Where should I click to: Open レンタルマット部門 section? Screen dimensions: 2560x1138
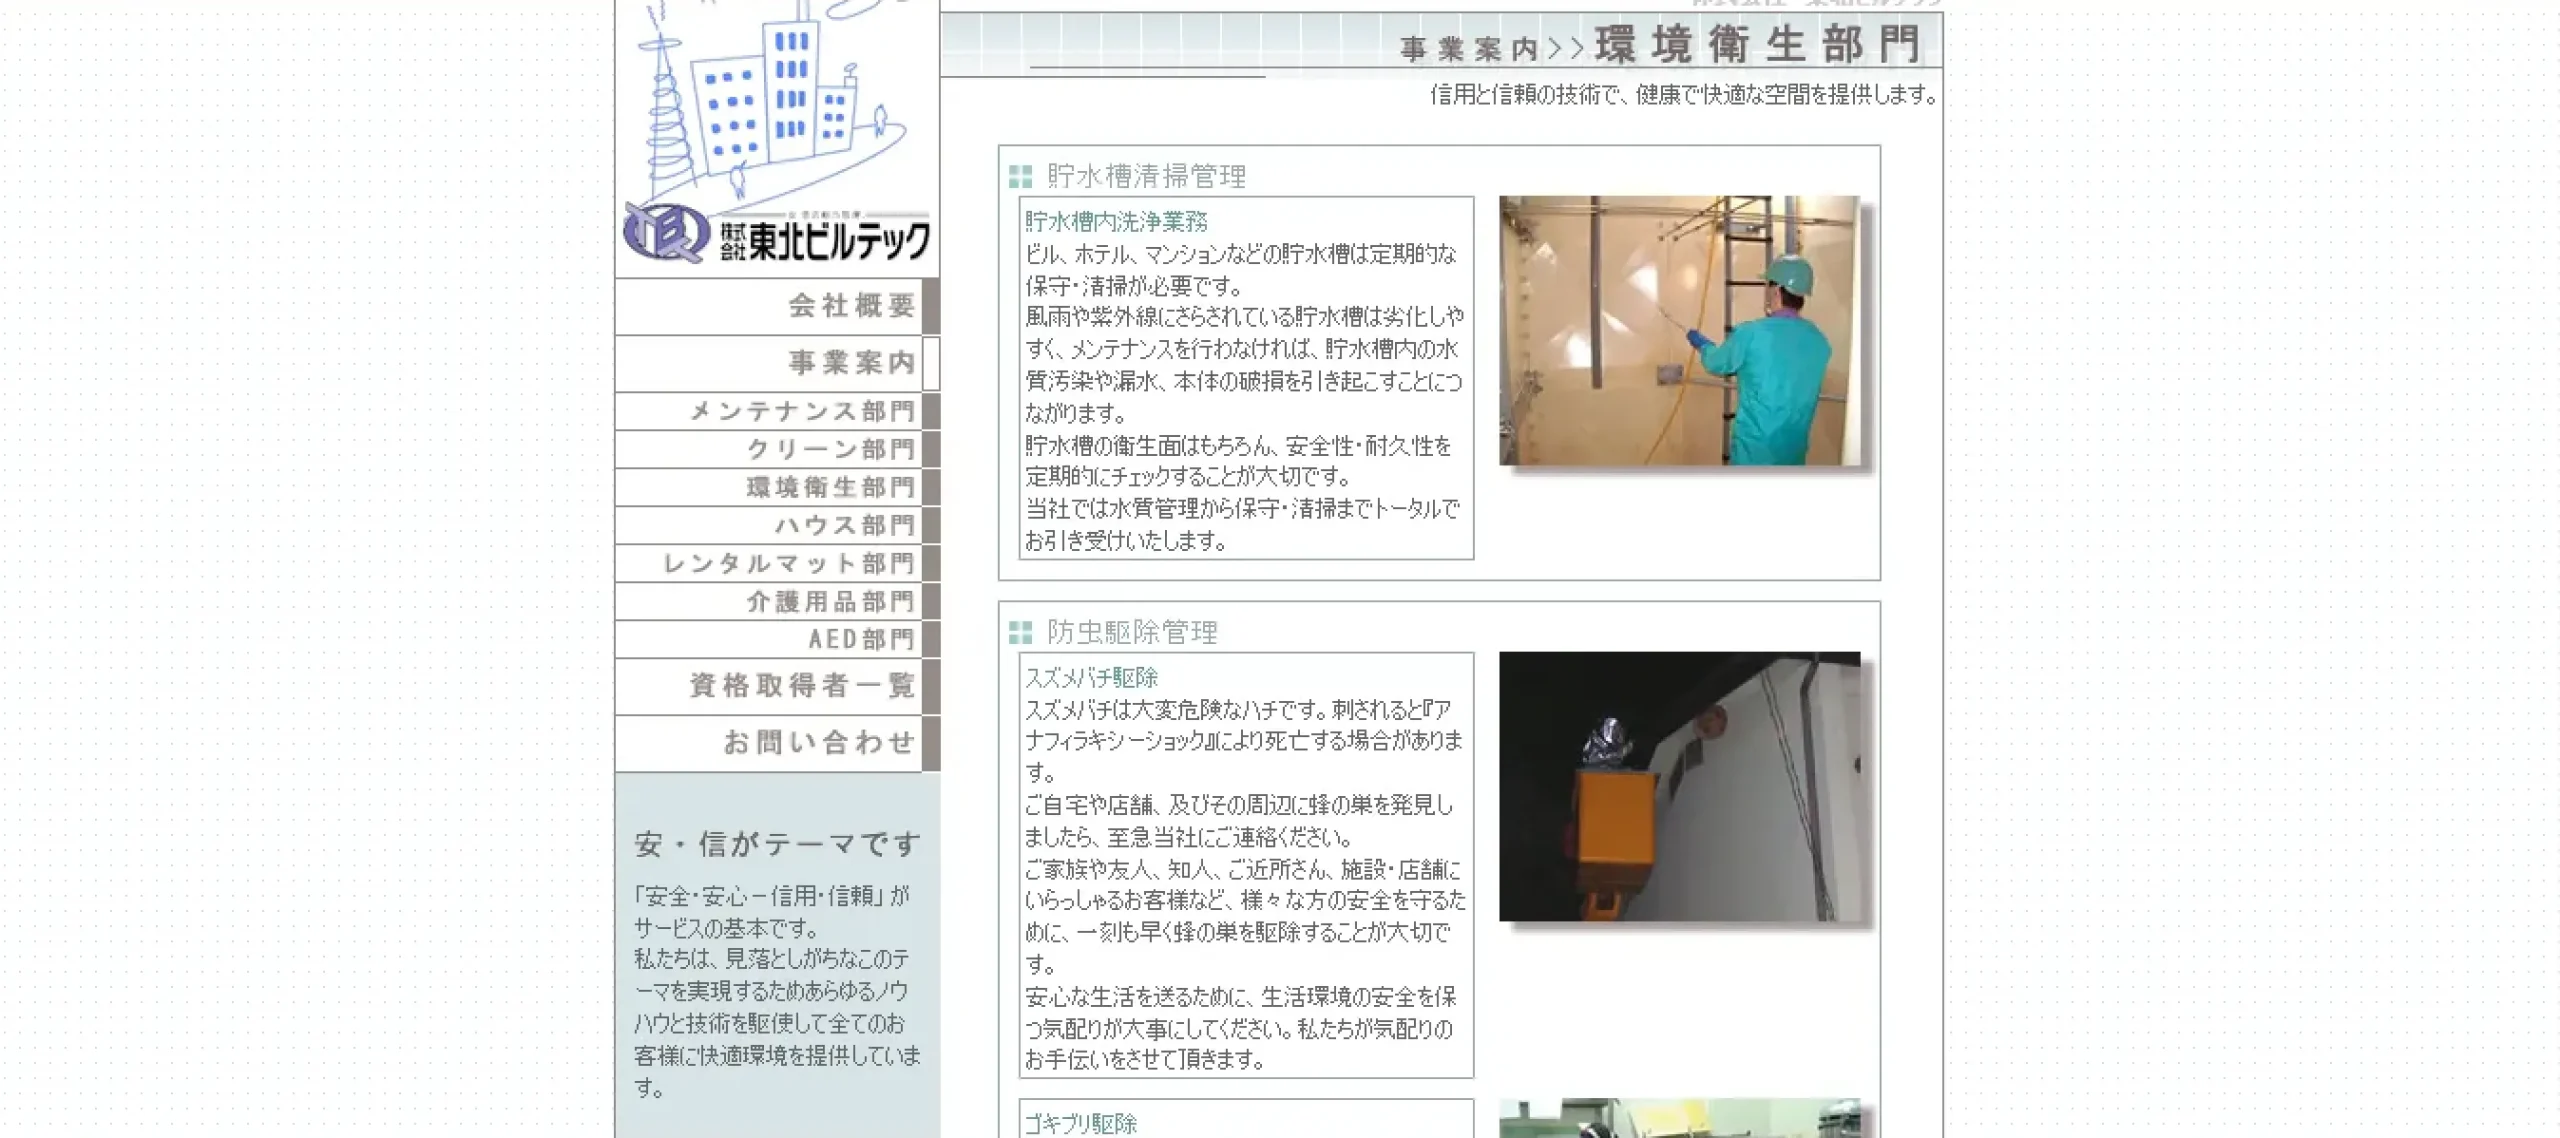click(x=777, y=563)
